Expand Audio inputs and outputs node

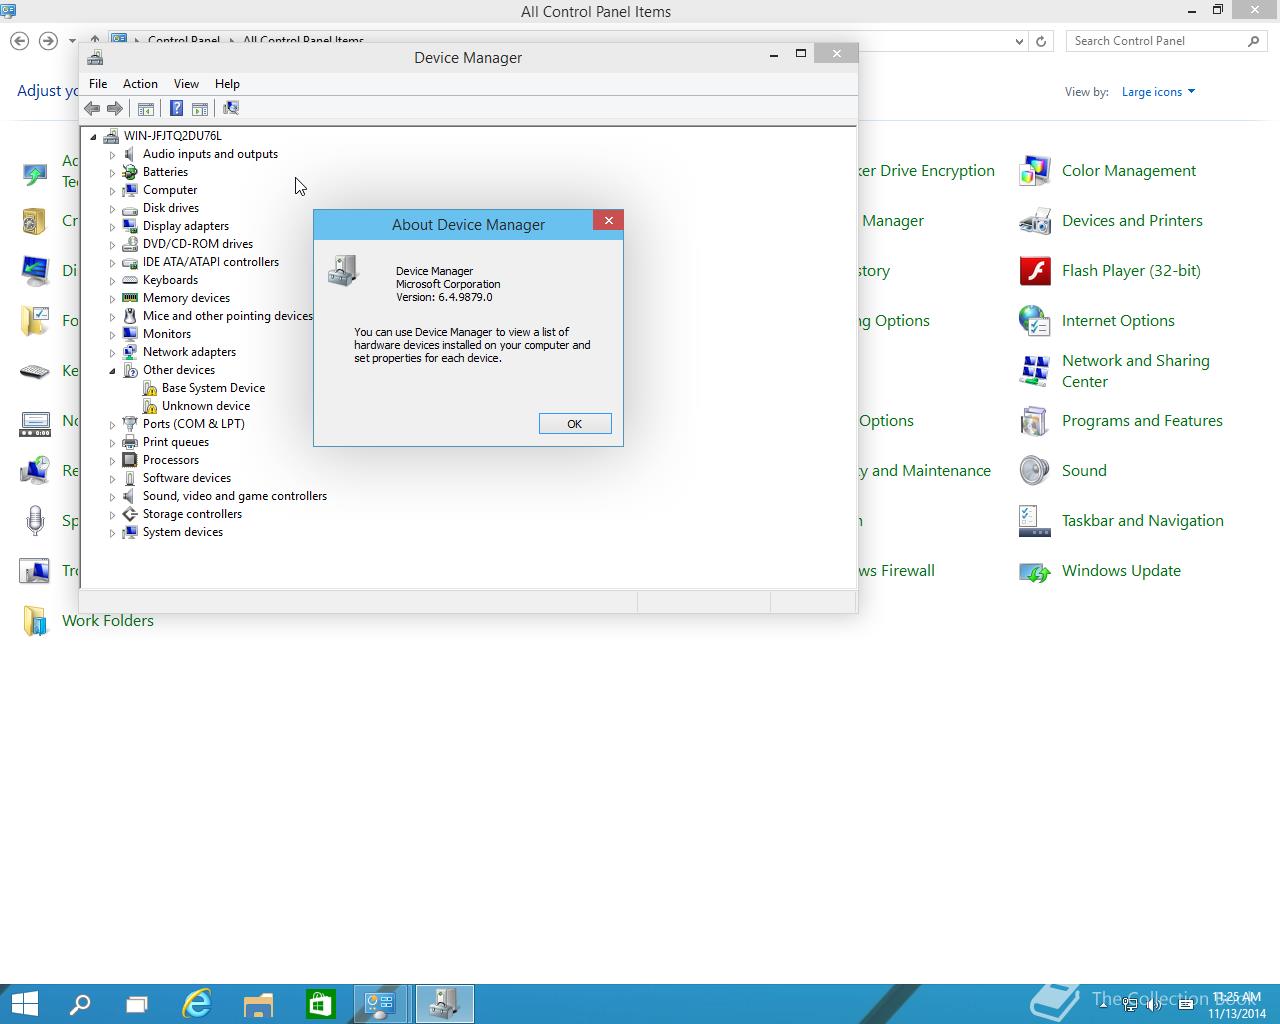click(112, 155)
